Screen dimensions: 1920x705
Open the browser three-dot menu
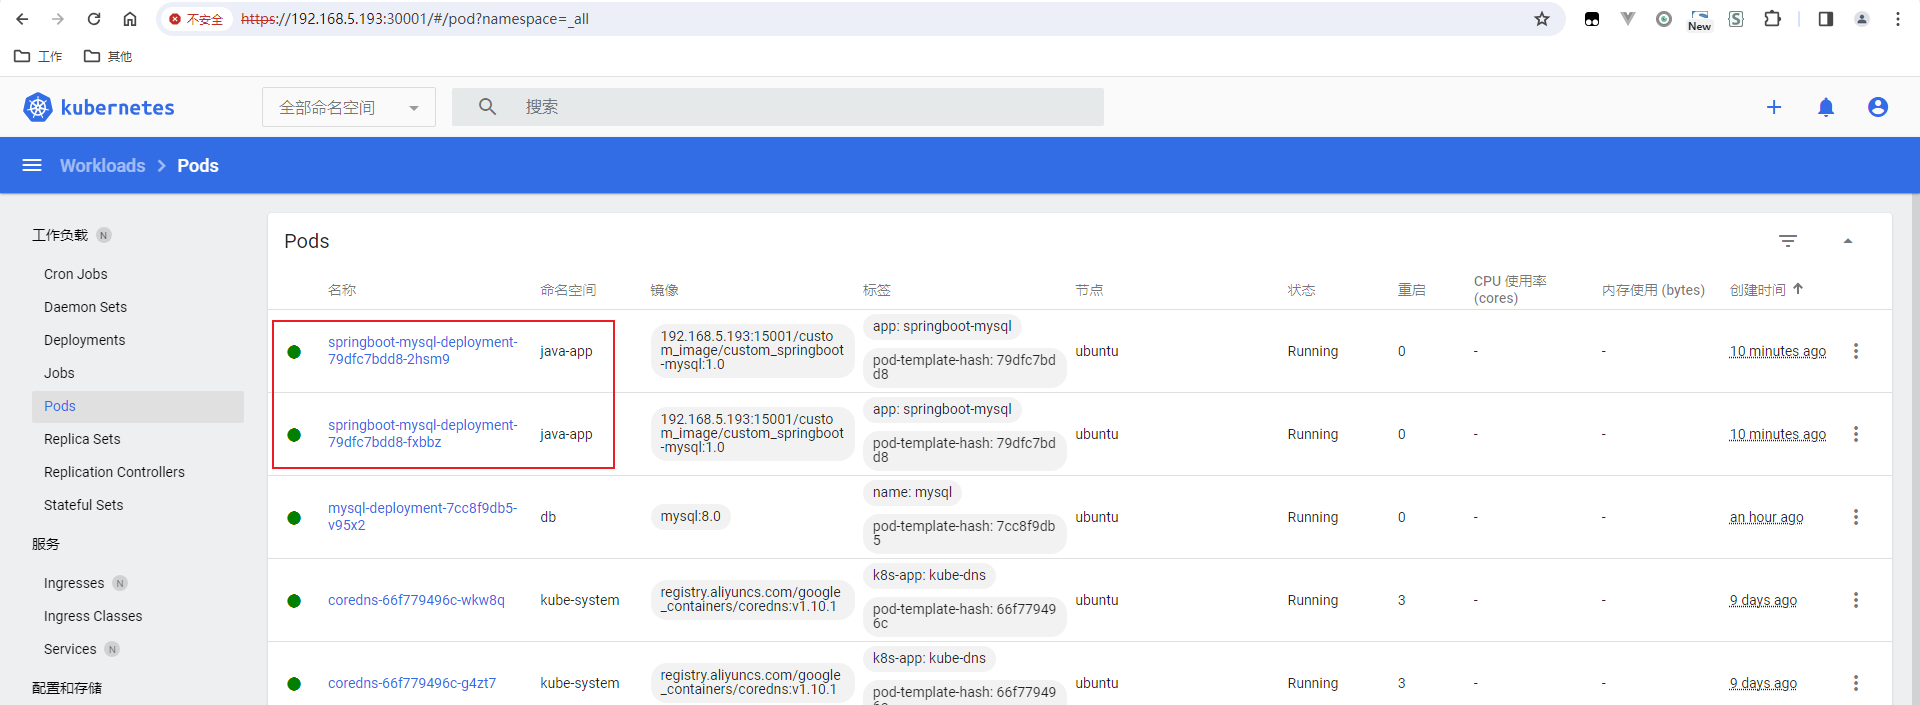pyautogui.click(x=1898, y=19)
